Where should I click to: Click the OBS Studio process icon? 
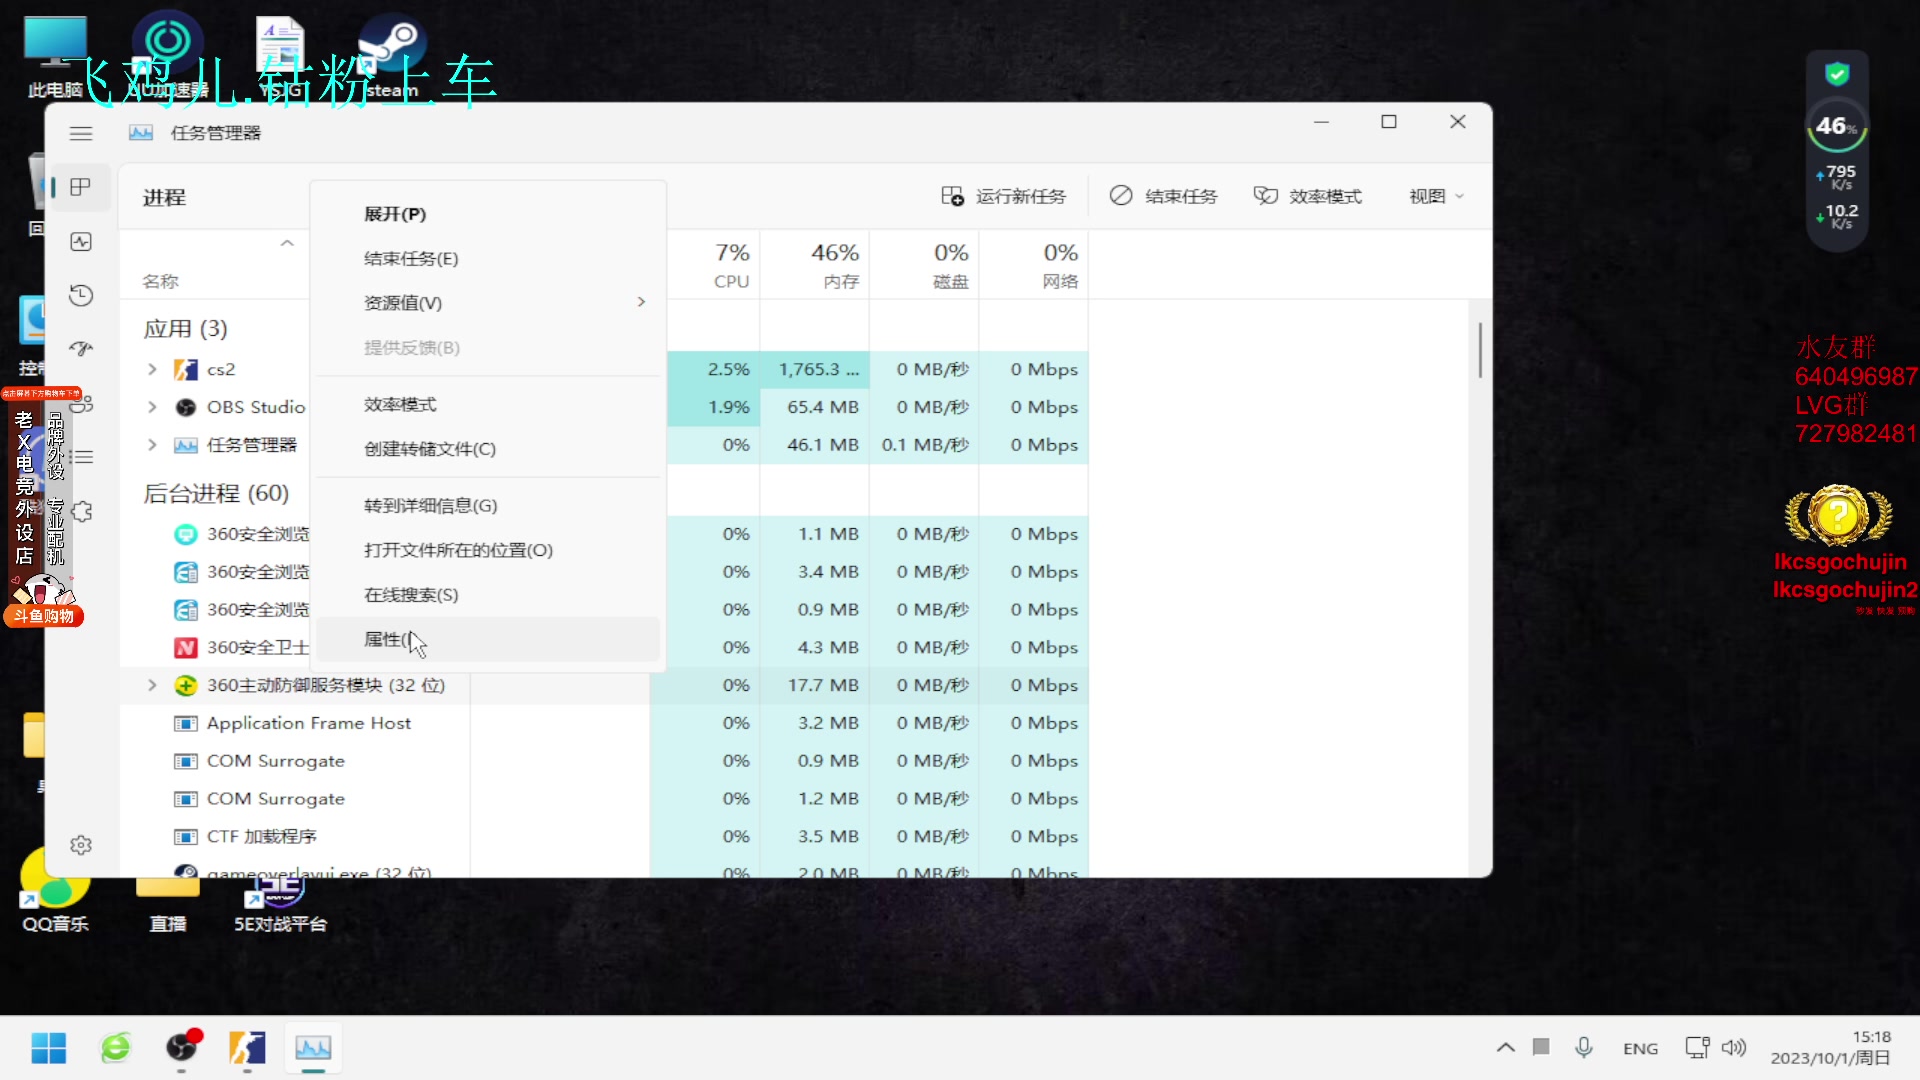click(x=186, y=407)
